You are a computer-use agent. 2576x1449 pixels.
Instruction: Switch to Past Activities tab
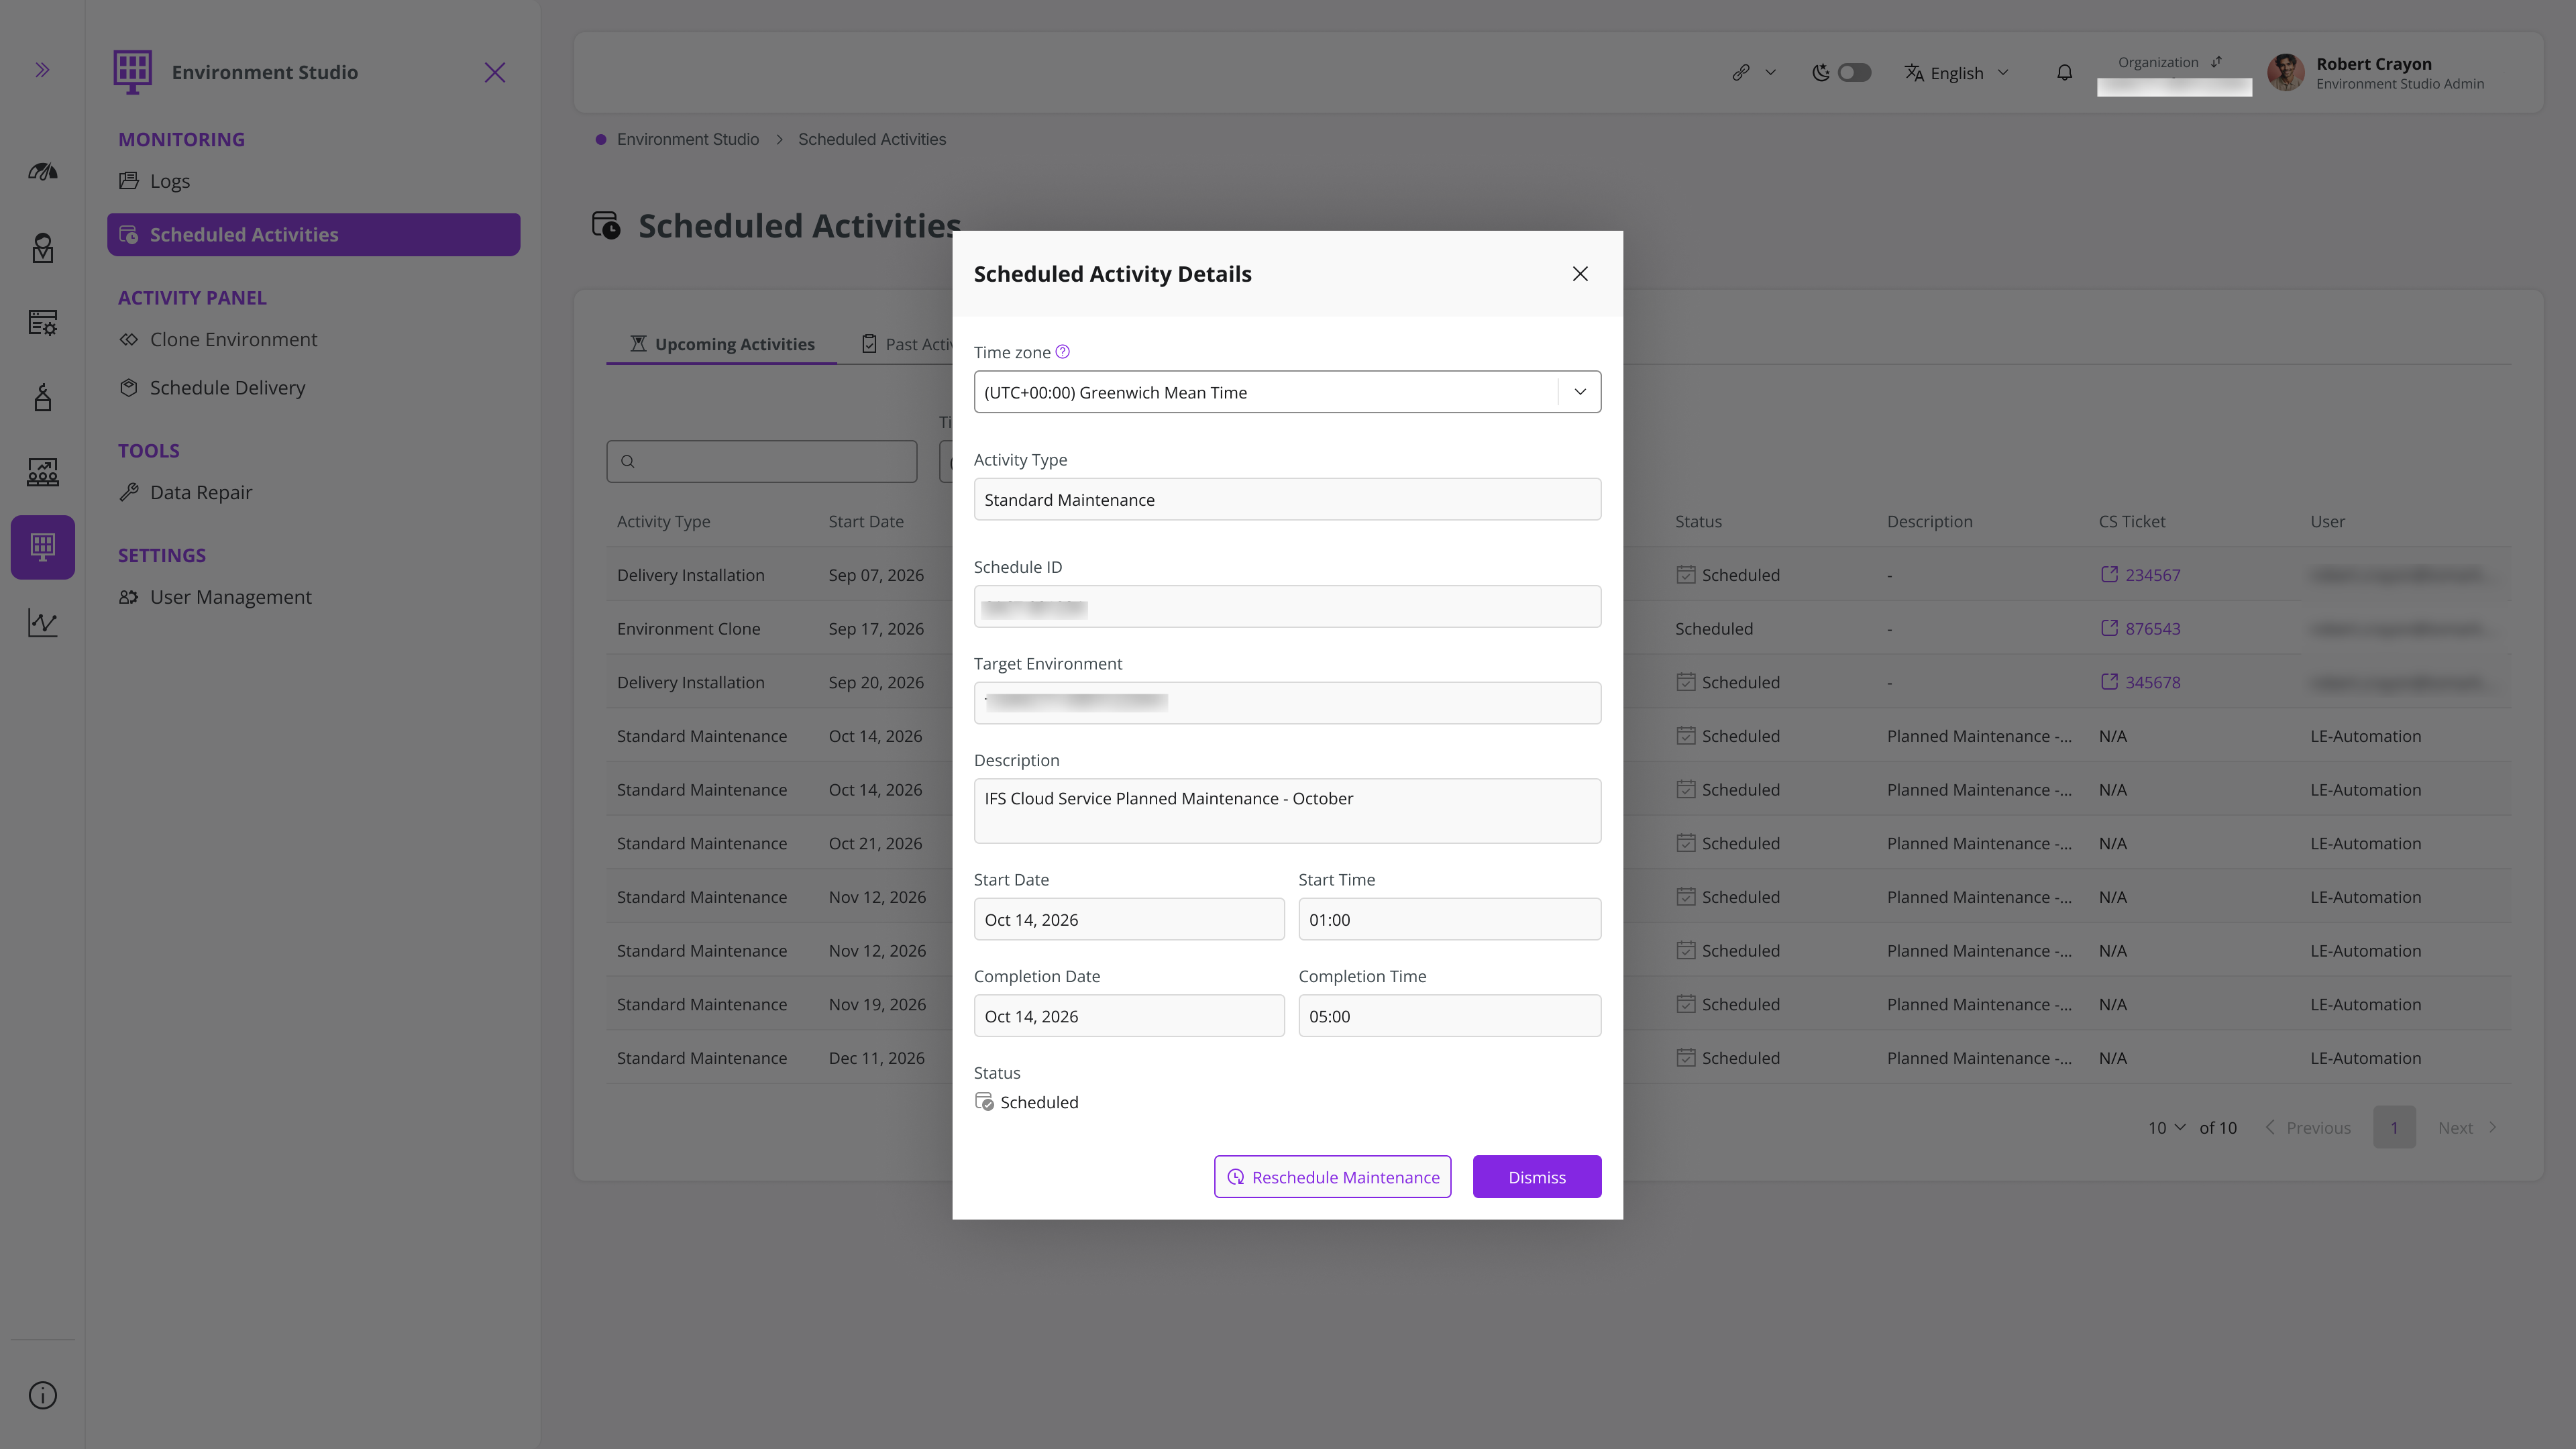(908, 344)
